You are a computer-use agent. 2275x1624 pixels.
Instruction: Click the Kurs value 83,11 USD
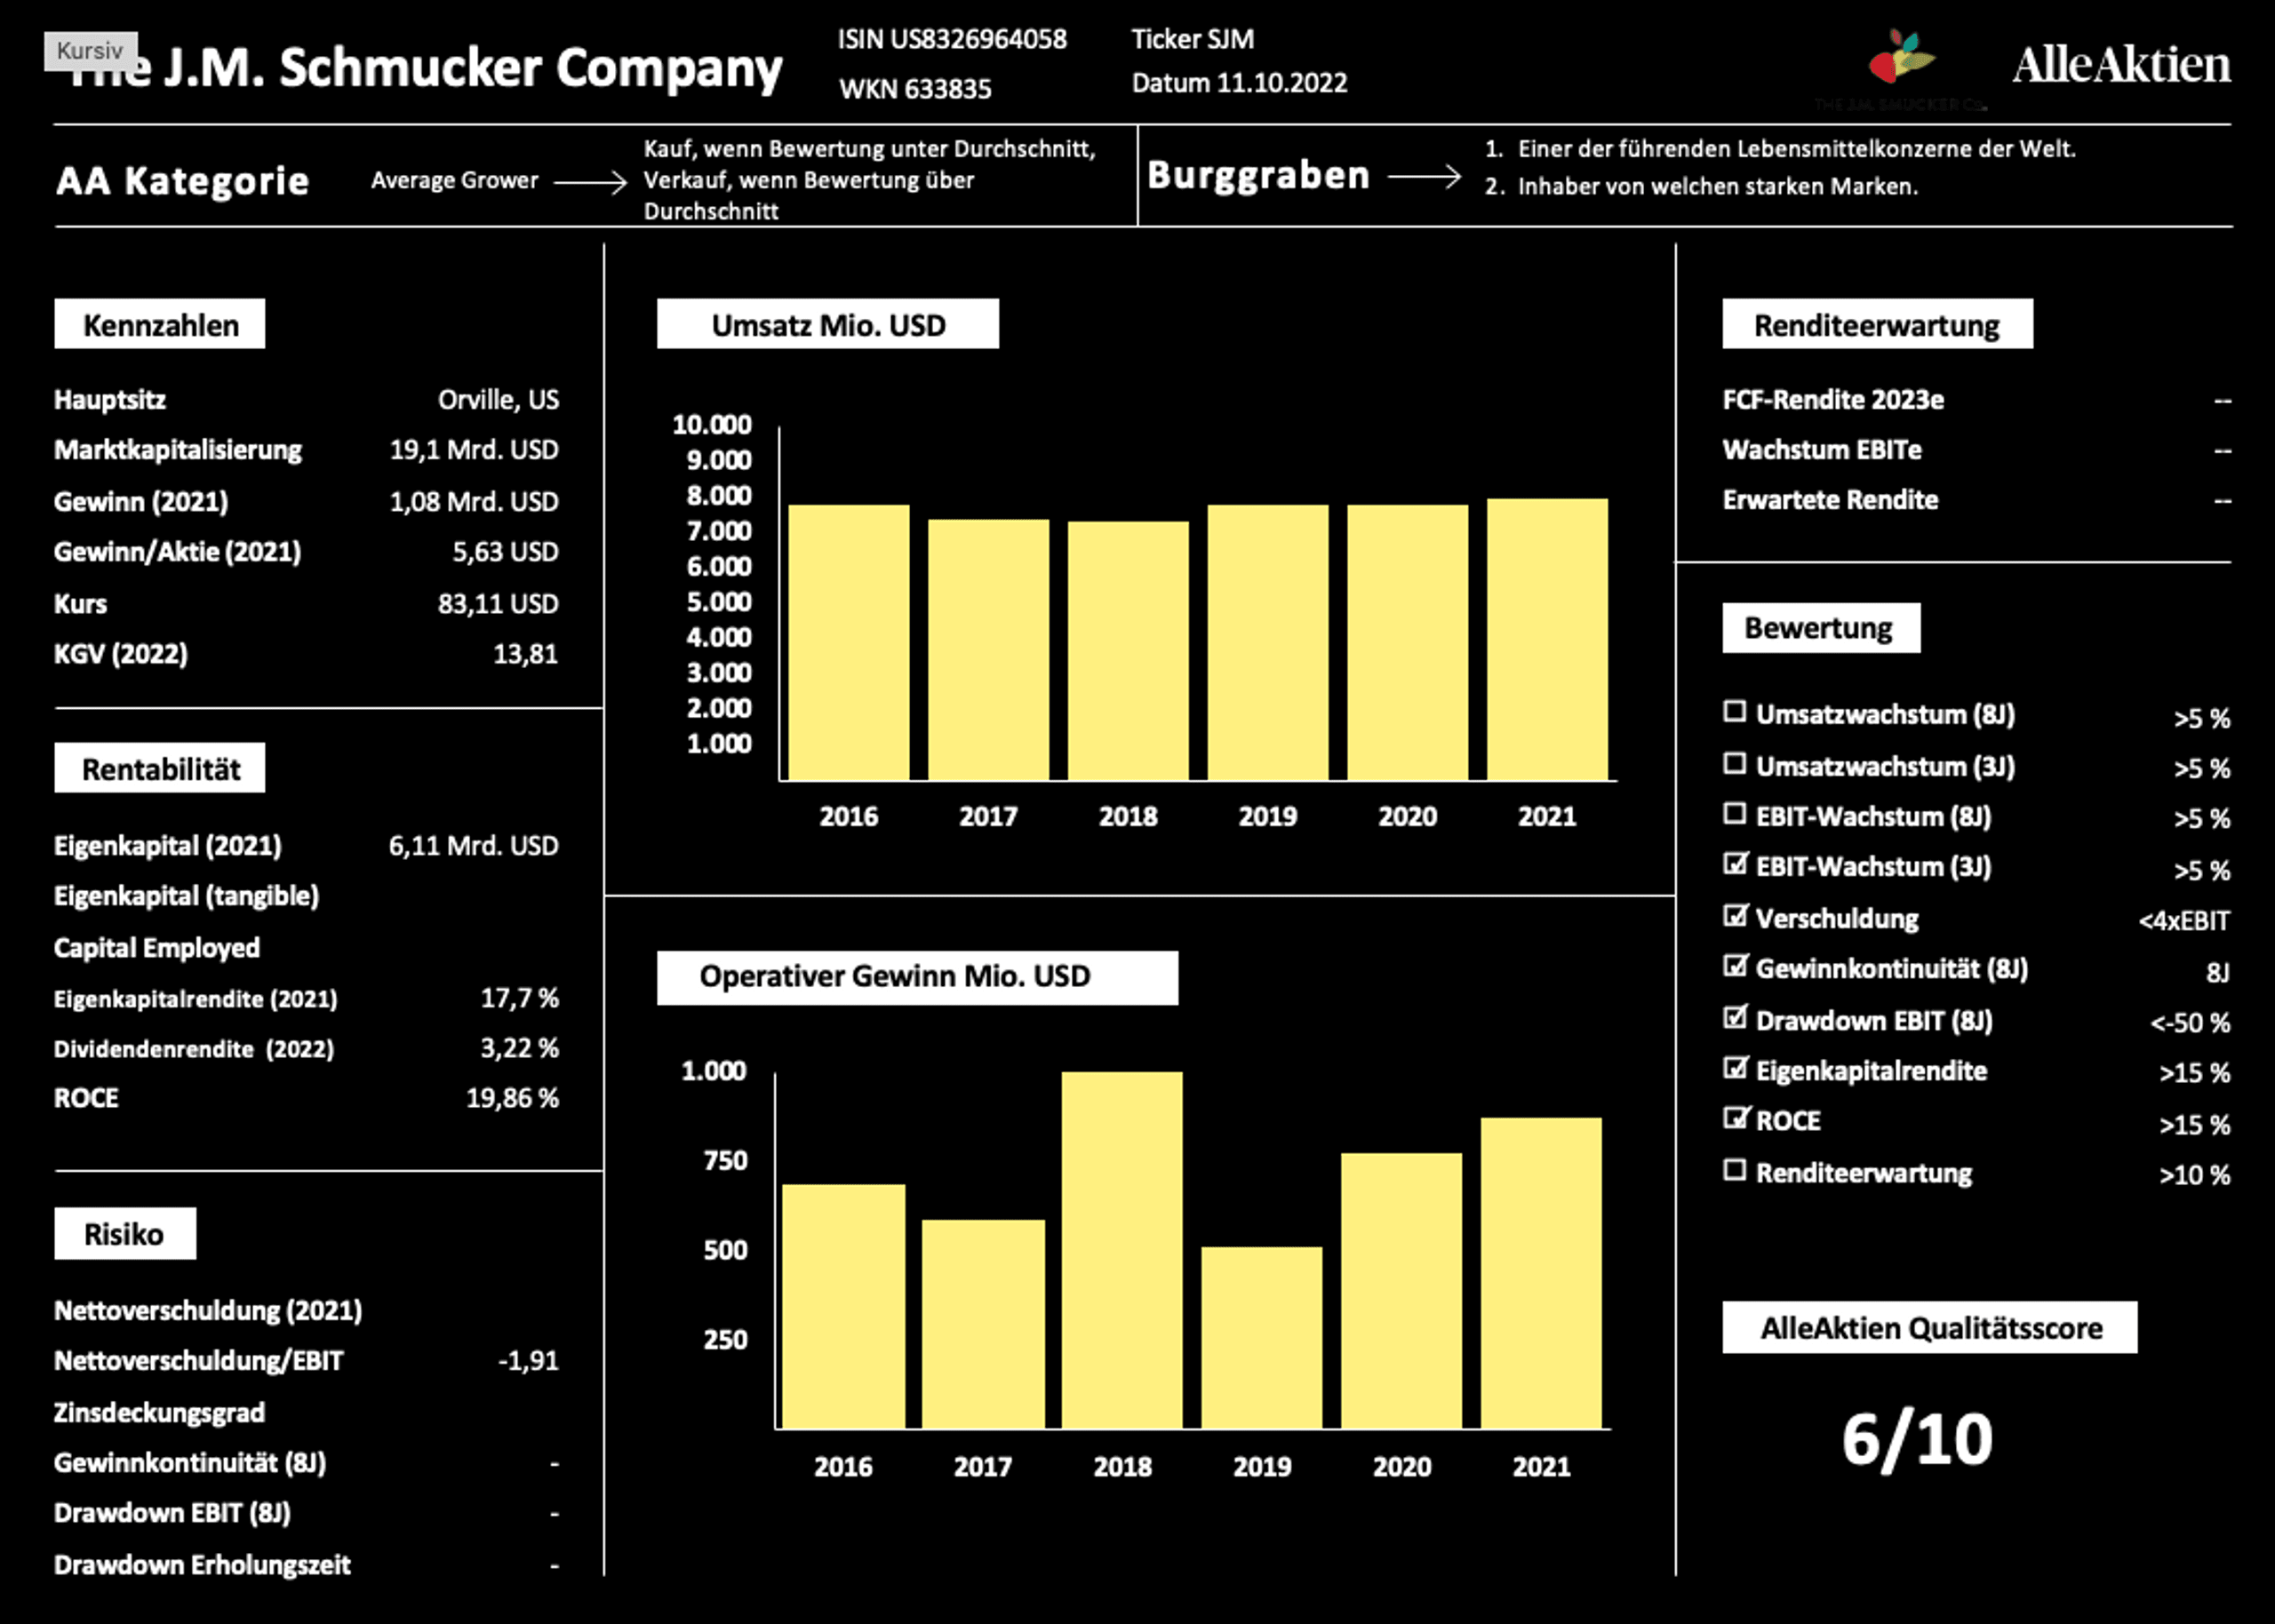click(498, 604)
